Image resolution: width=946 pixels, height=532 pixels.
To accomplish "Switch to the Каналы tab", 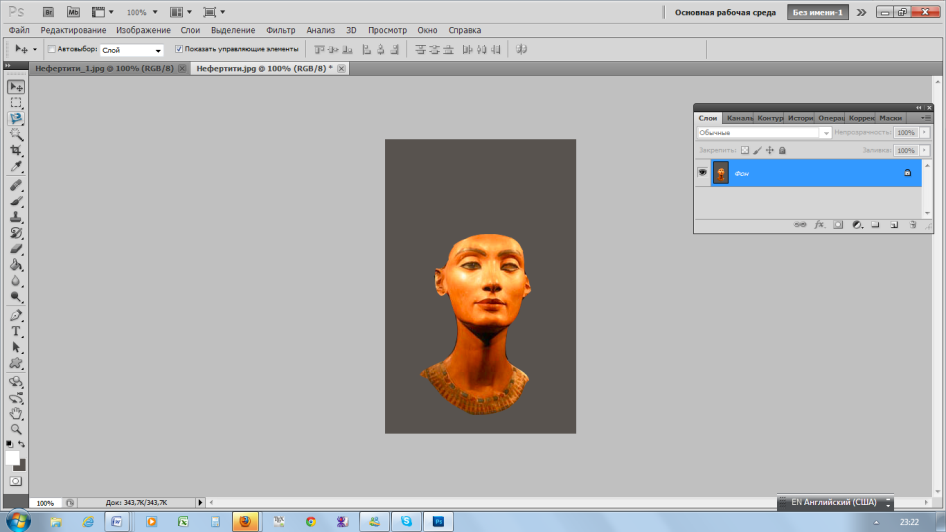I will click(x=739, y=118).
